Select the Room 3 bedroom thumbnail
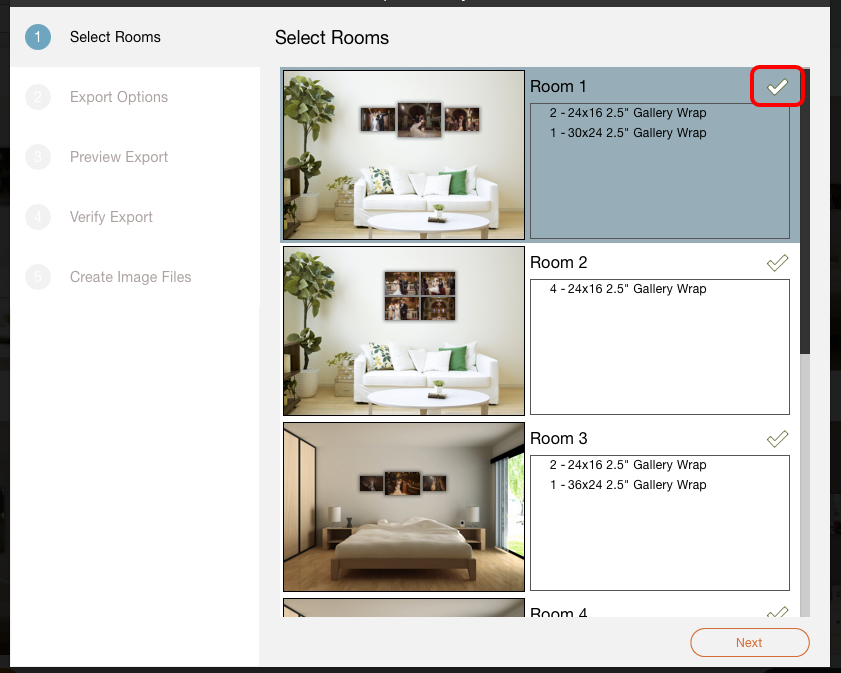Viewport: 841px width, 673px height. pos(403,507)
